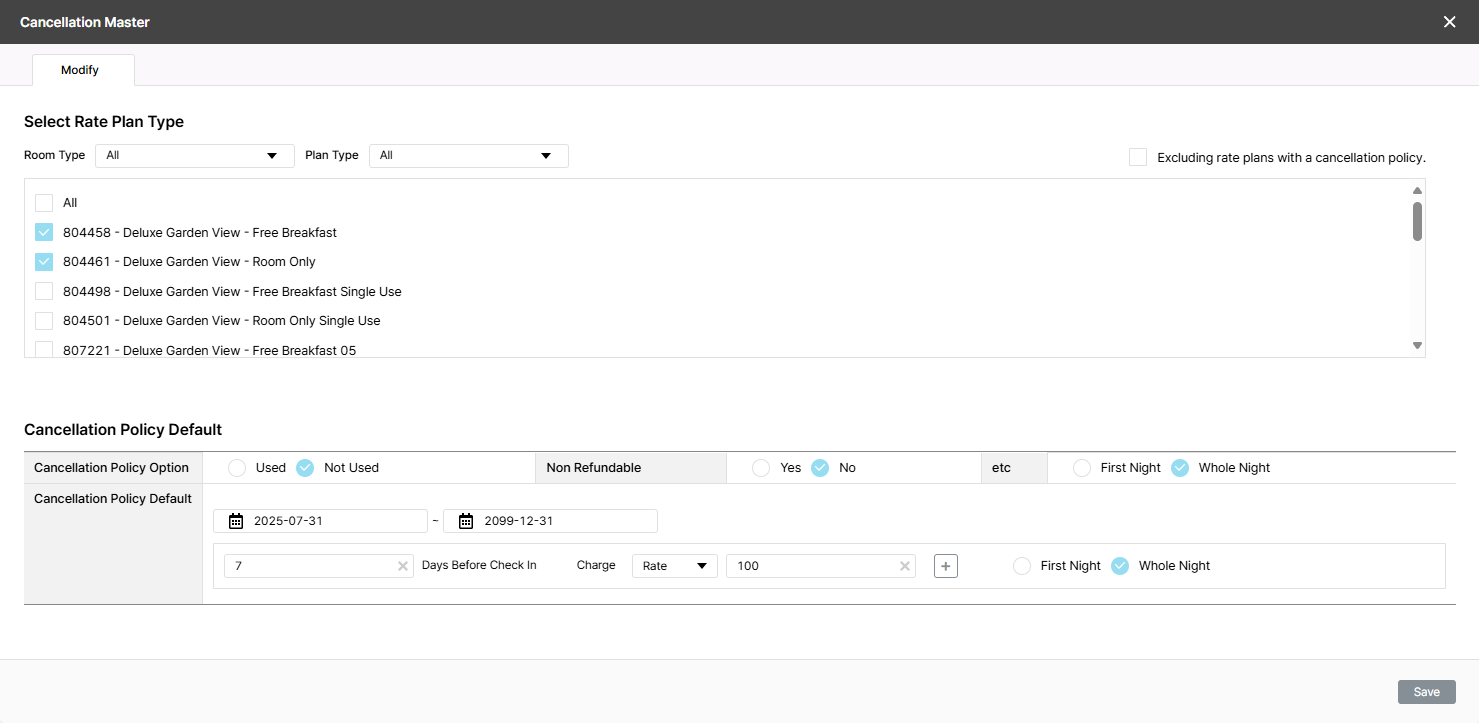The width and height of the screenshot is (1479, 723).
Task: Click the Save button
Action: (1426, 692)
